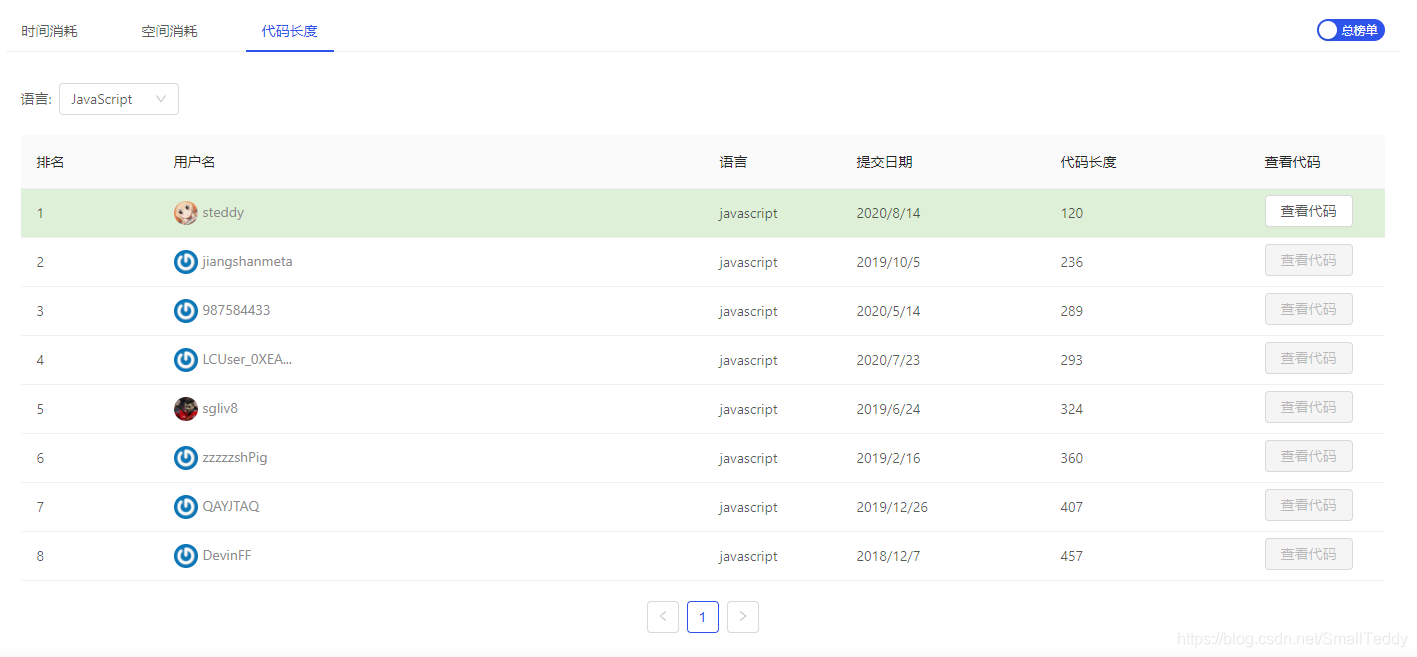
Task: Click rank number 8 cell
Action: tap(40, 557)
